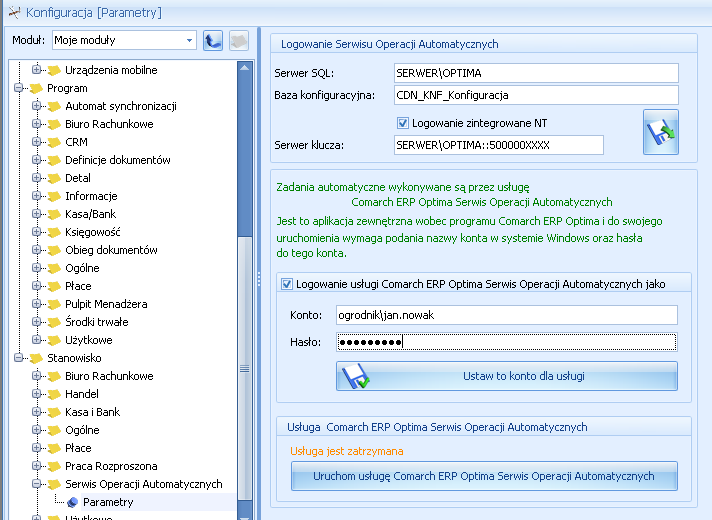Click the folder icon of Użytkowe under Program
712x520 pixels.
click(x=54, y=340)
